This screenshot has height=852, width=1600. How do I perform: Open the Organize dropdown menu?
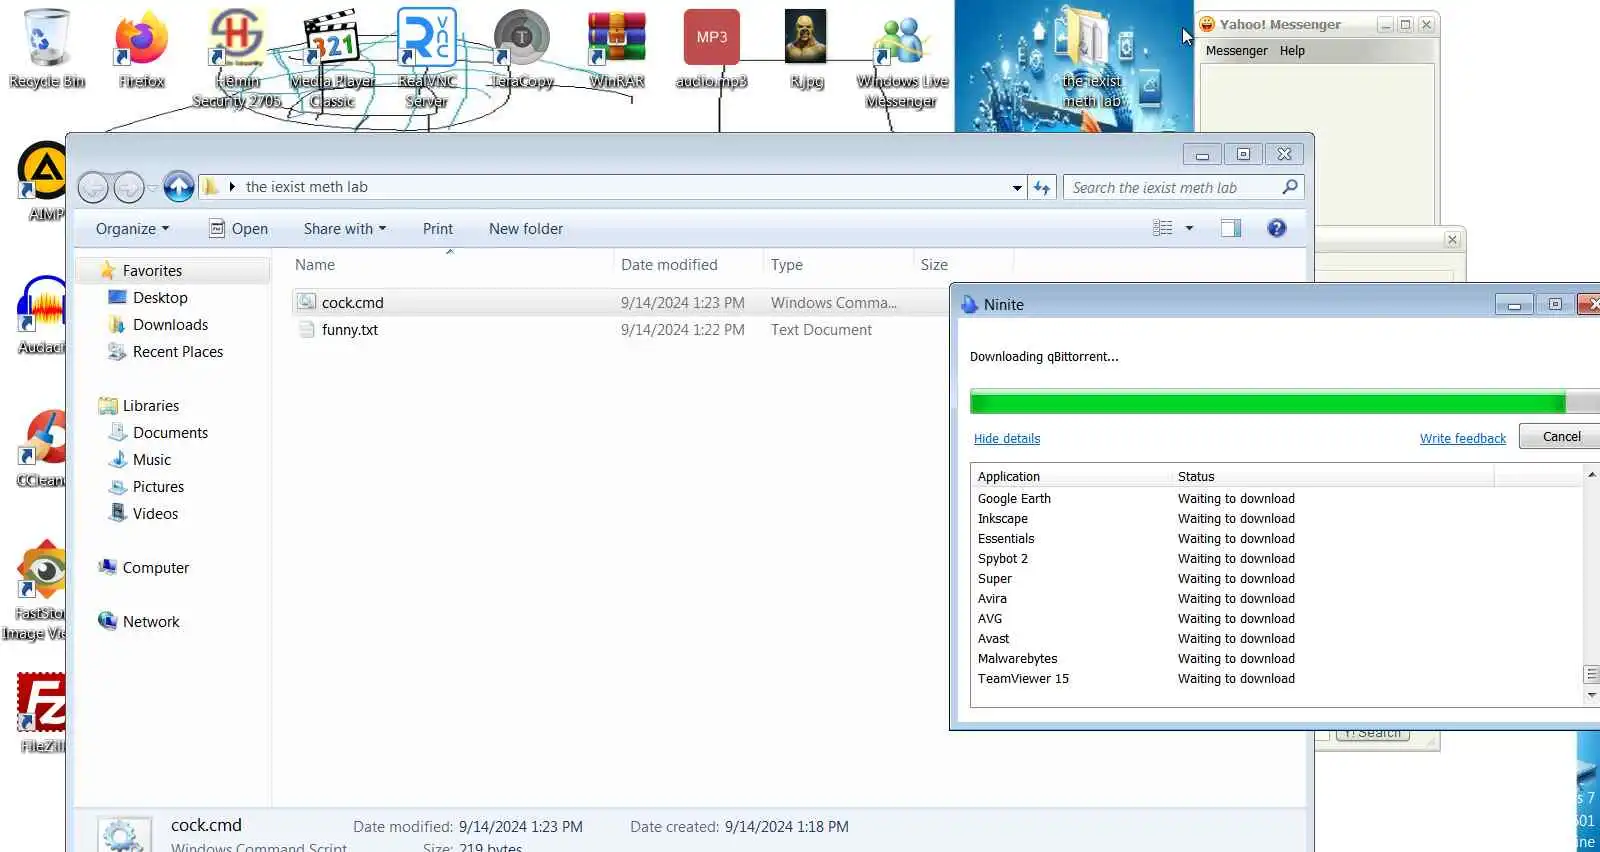click(x=132, y=228)
